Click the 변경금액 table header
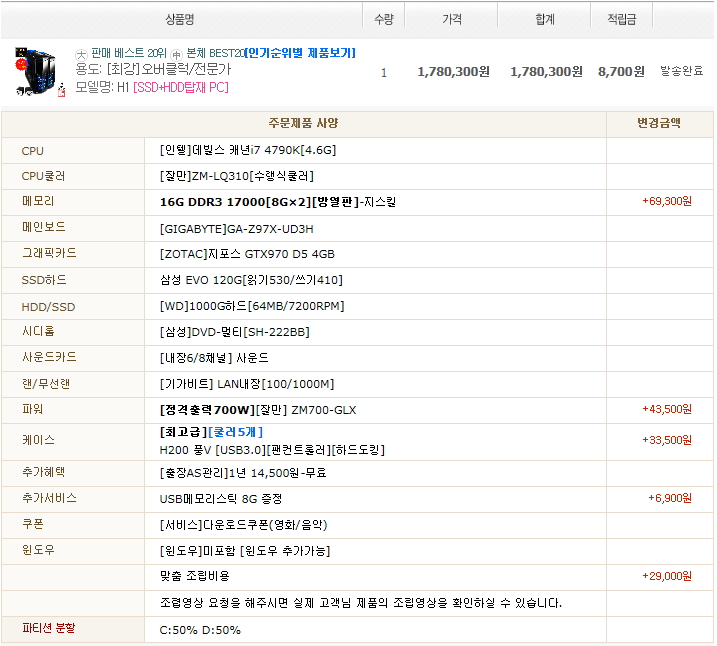 (659, 123)
